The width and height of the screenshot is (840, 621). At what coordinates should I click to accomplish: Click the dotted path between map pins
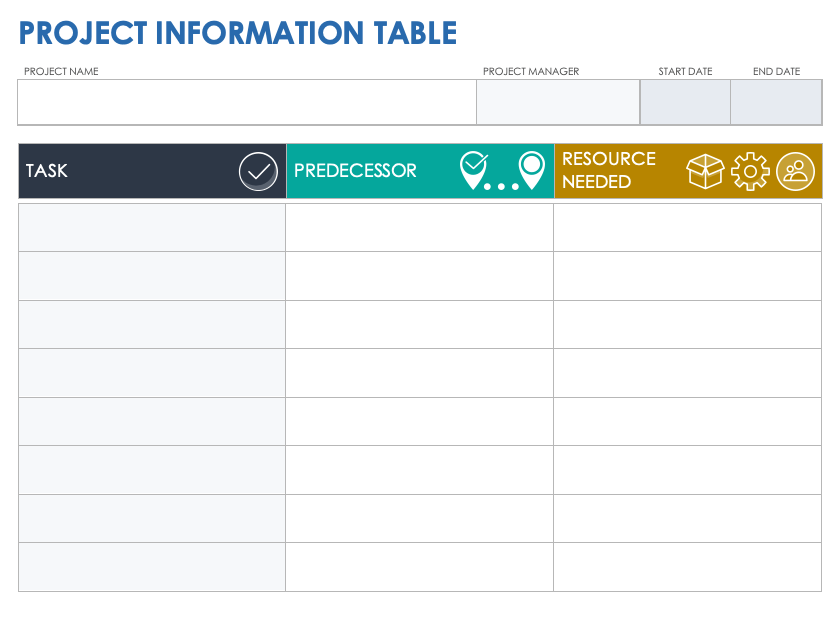(502, 186)
